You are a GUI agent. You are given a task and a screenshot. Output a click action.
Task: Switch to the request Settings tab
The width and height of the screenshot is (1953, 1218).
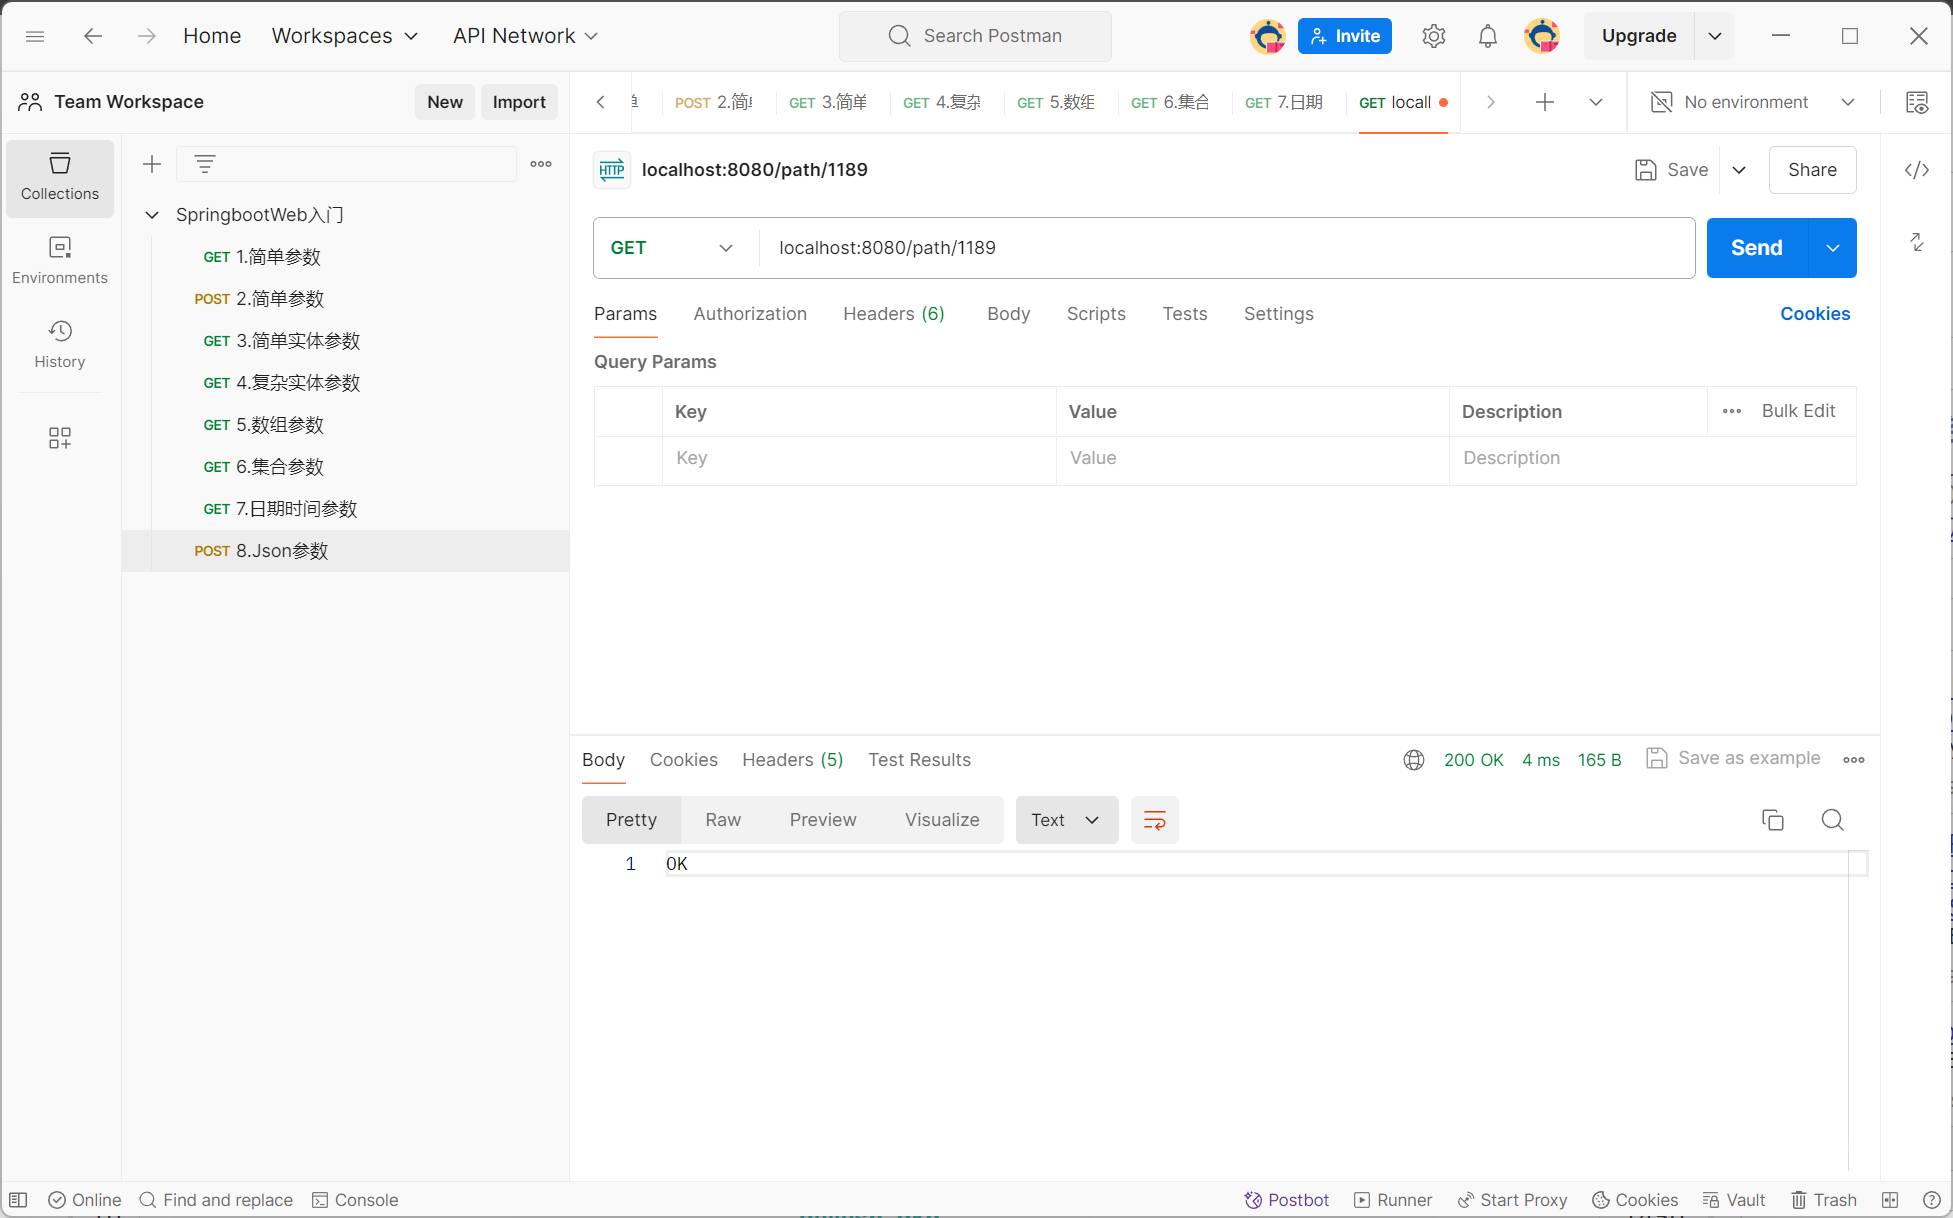[1279, 314]
